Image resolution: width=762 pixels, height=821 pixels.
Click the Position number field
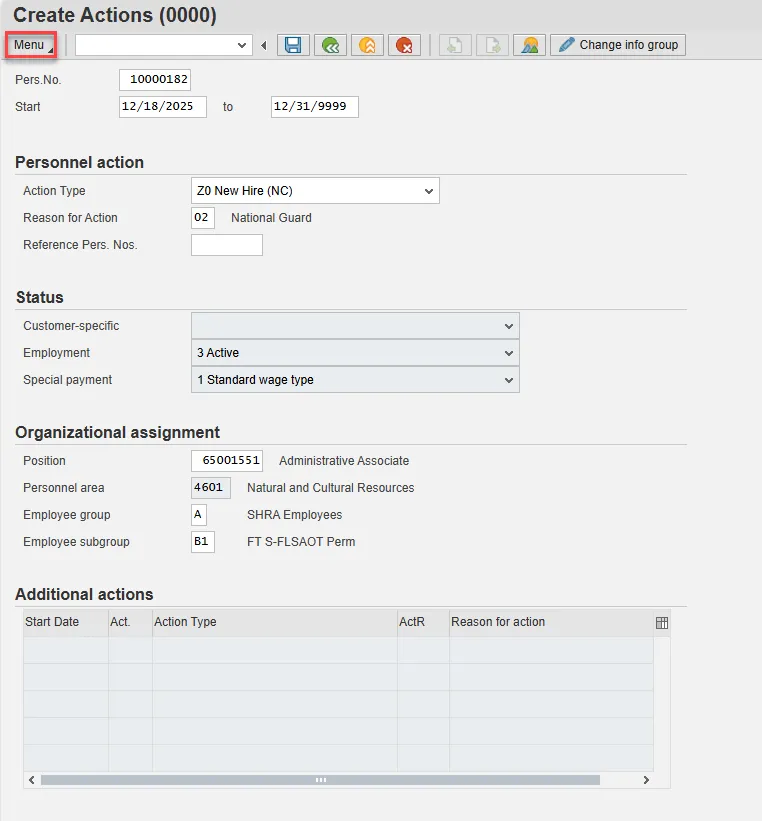coord(227,461)
